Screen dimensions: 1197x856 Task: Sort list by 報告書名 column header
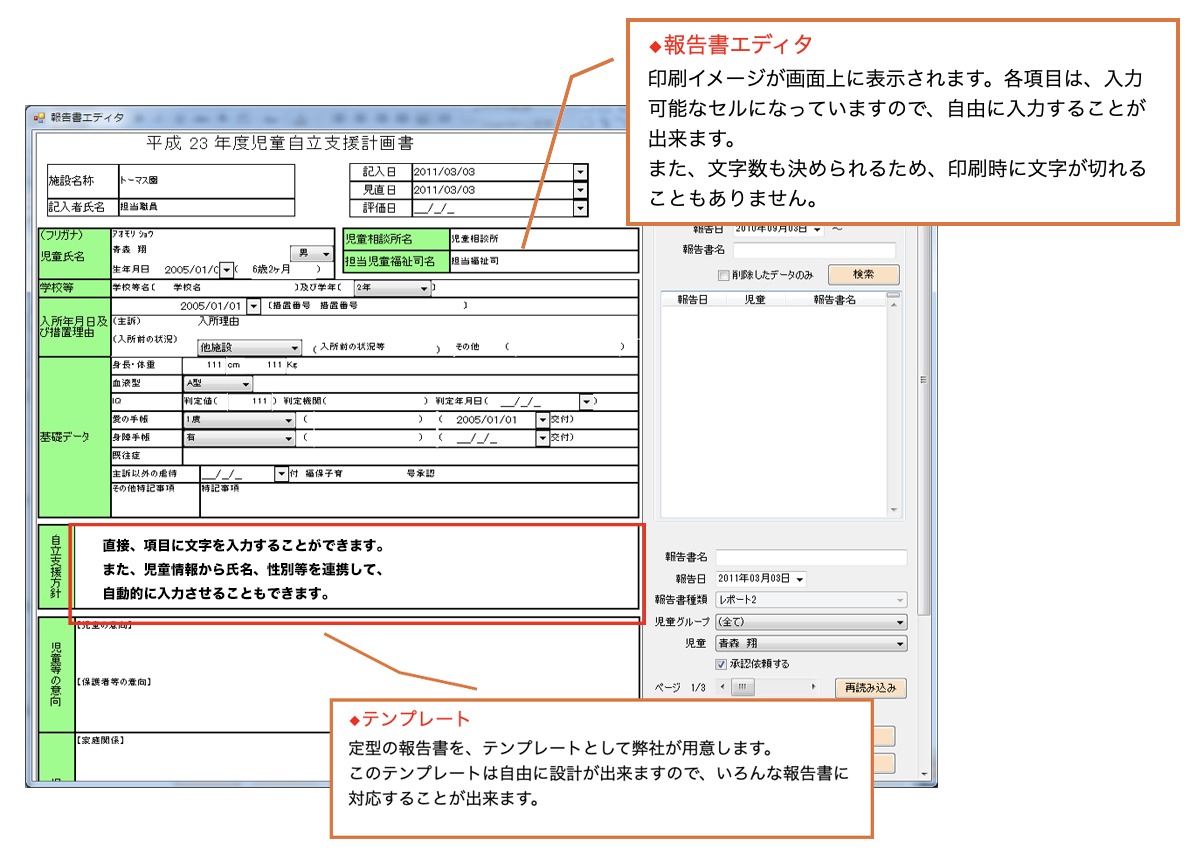tap(834, 300)
